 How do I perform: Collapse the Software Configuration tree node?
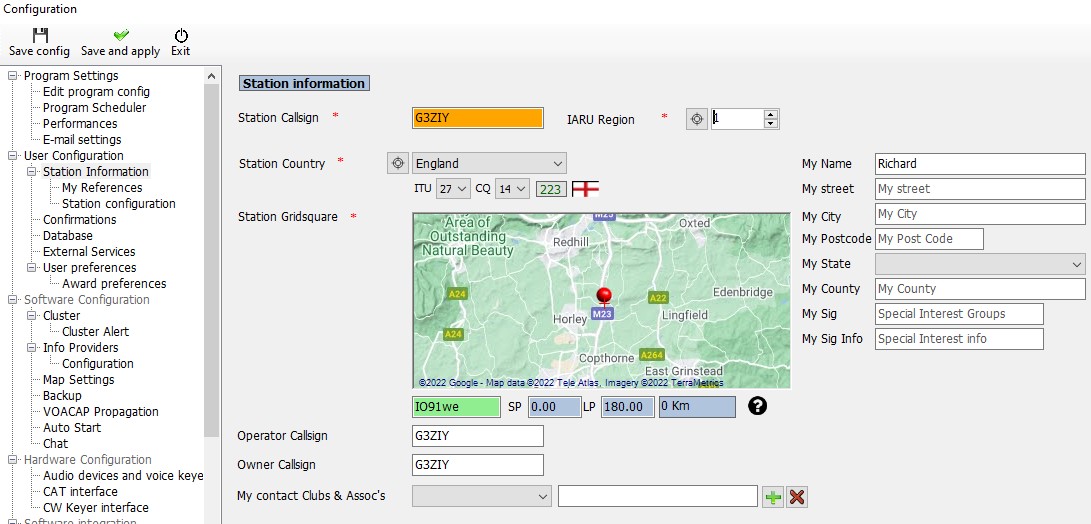tap(12, 299)
